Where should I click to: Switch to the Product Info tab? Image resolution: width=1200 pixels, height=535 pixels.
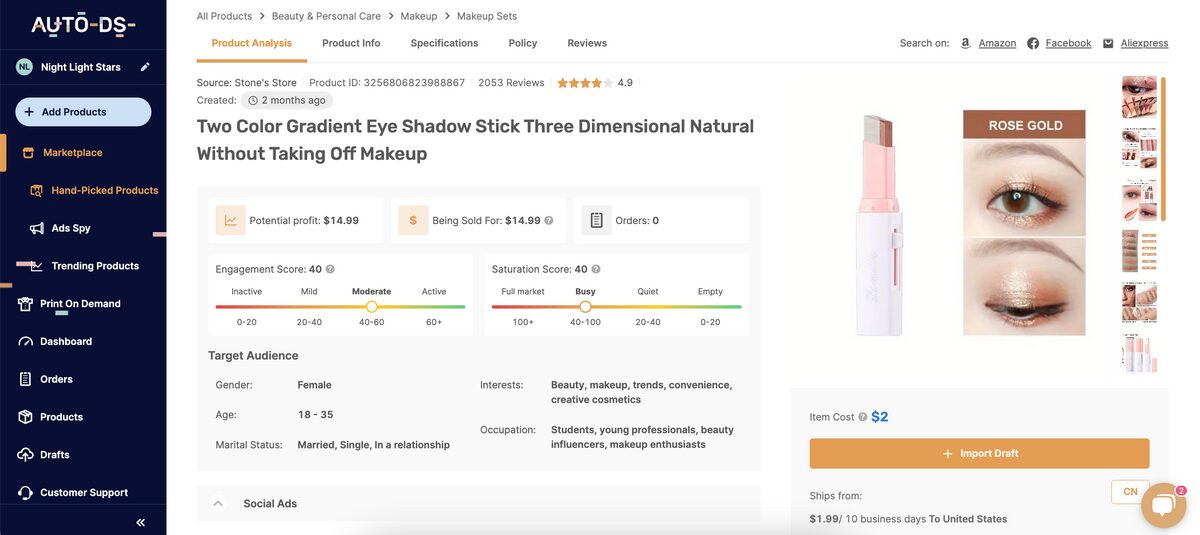351,43
